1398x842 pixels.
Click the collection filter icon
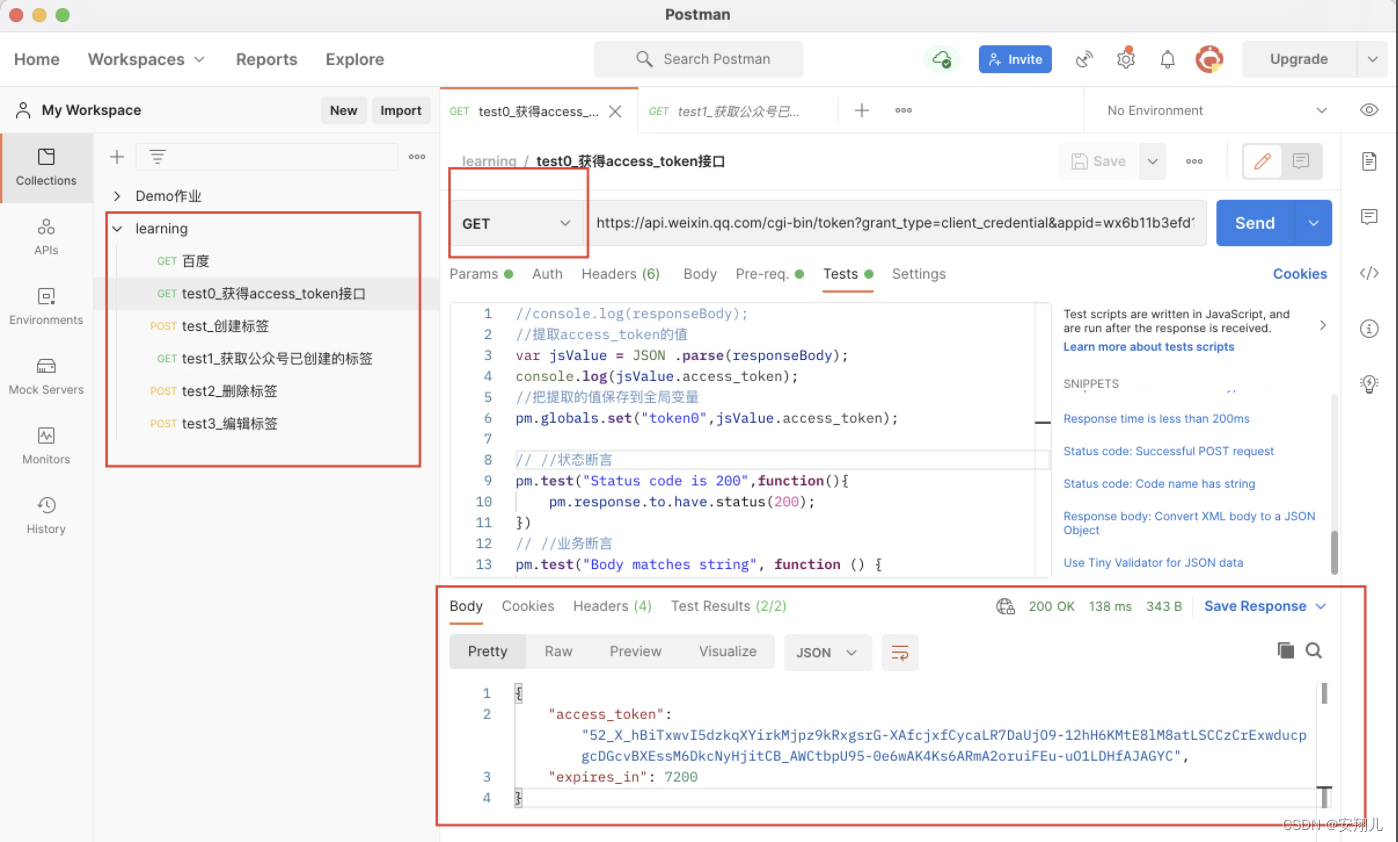(157, 157)
